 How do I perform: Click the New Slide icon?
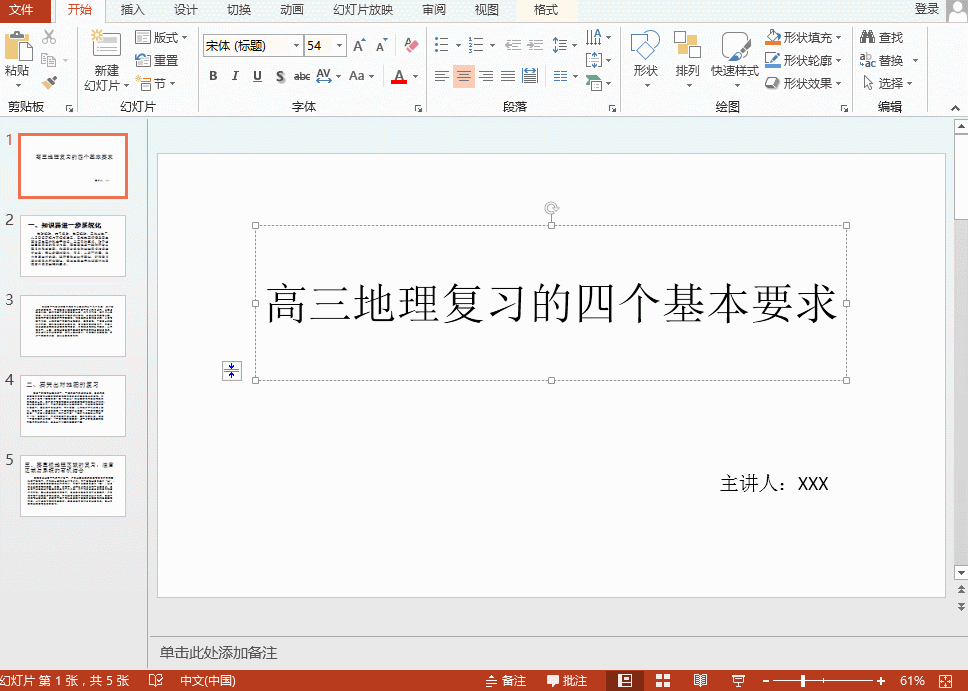point(106,44)
